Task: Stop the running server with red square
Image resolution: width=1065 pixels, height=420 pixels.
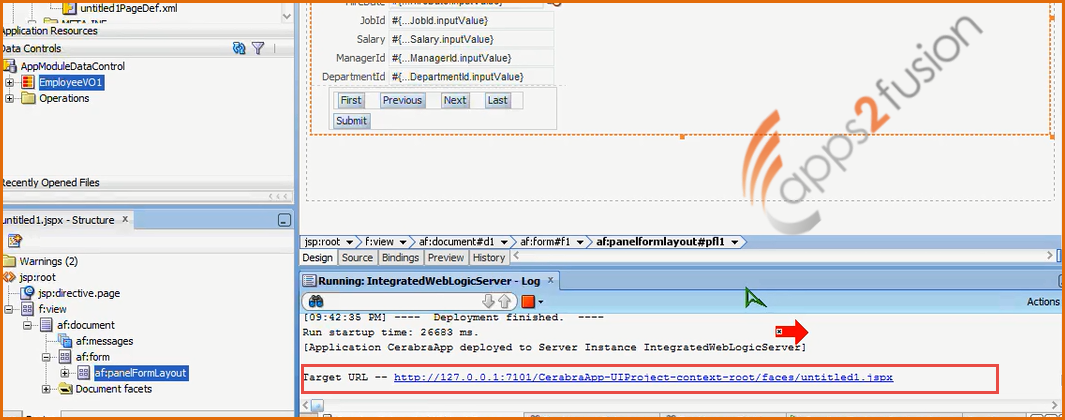Action: (528, 301)
